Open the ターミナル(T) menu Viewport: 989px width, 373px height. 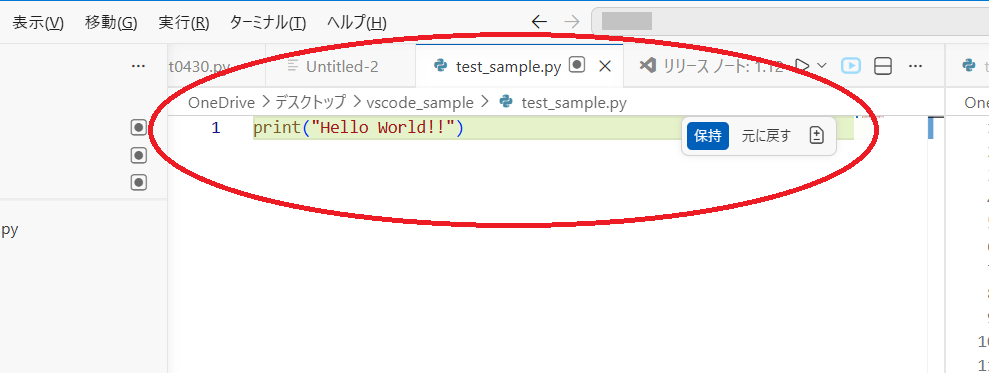pyautogui.click(x=267, y=23)
